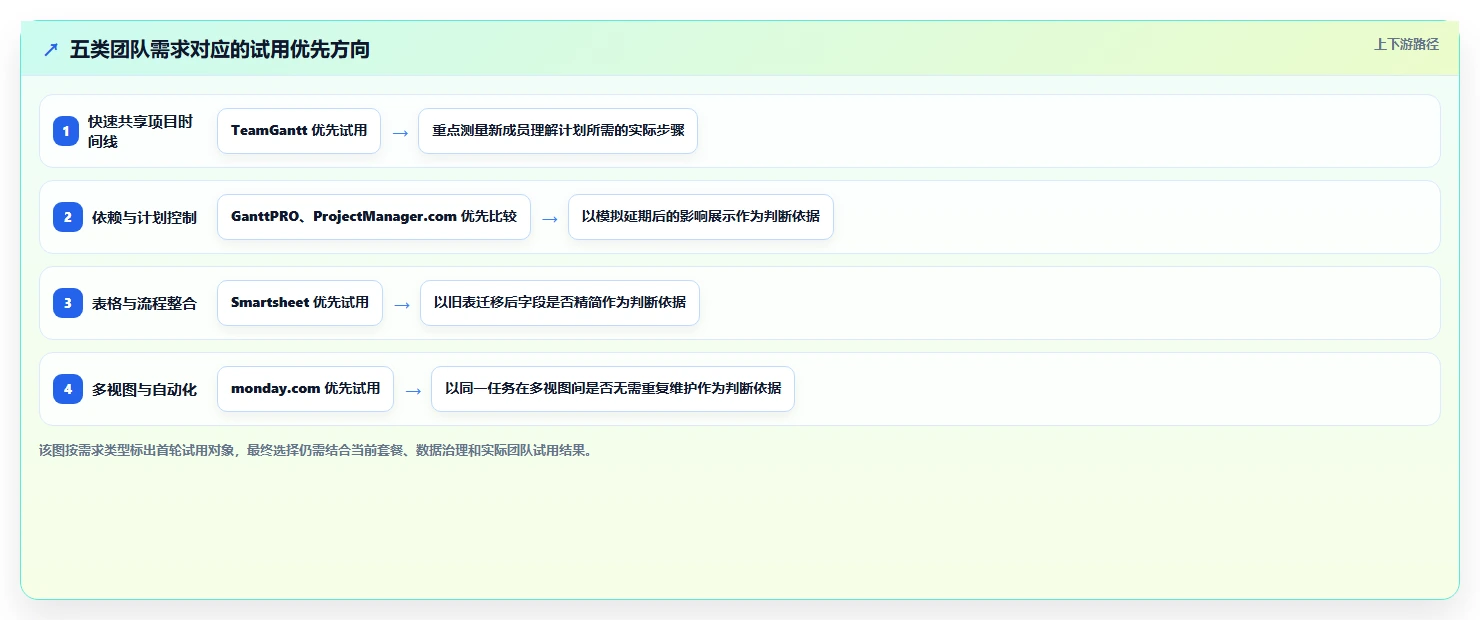Open the monday.com 优先试用 box

click(305, 389)
